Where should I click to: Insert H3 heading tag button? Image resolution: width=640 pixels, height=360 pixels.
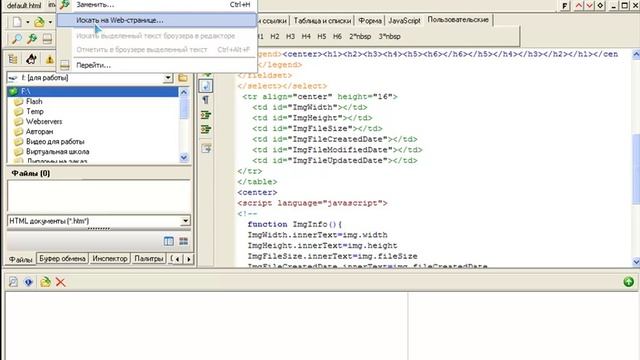point(290,36)
